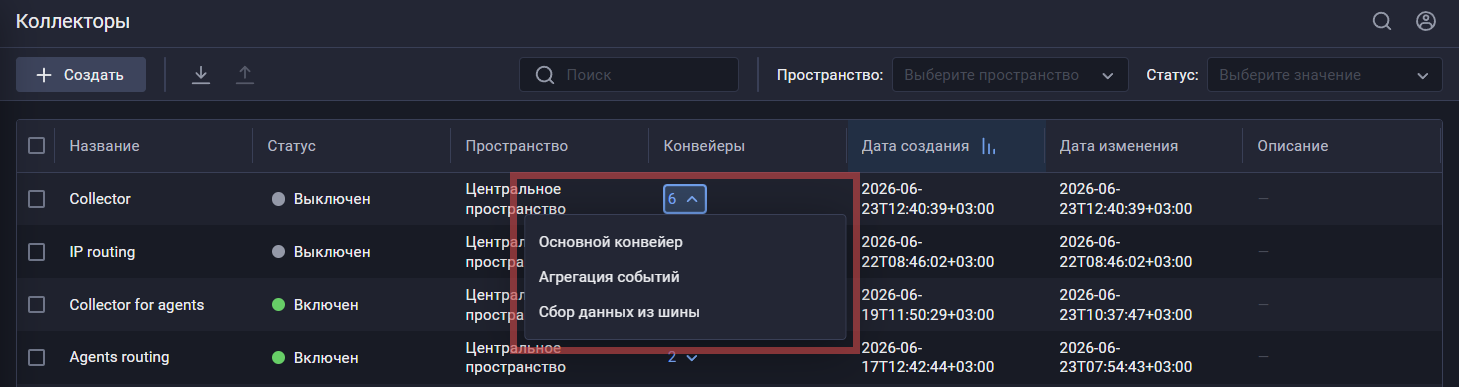
Task: Open global search magnifier icon in header
Action: coord(1382,21)
